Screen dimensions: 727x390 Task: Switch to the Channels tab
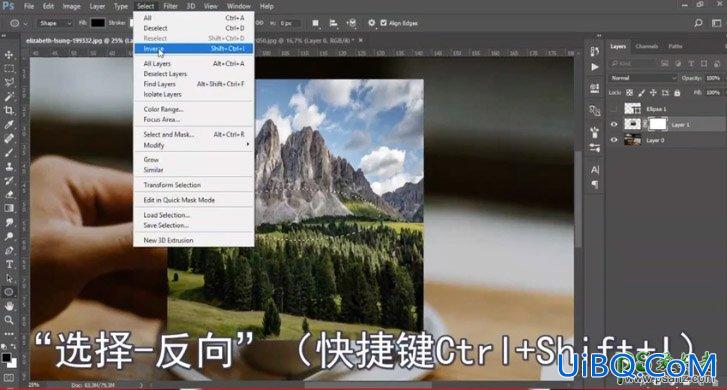tap(647, 46)
